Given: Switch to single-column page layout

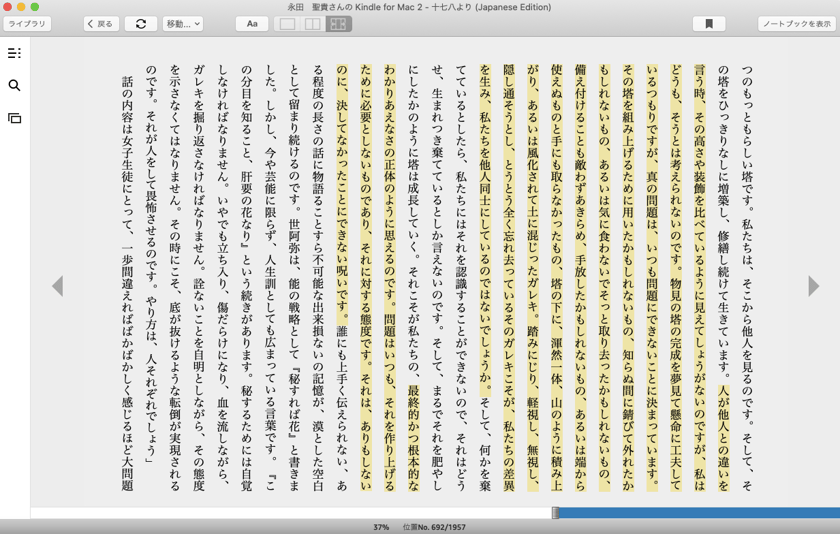Looking at the screenshot, I should (x=287, y=24).
